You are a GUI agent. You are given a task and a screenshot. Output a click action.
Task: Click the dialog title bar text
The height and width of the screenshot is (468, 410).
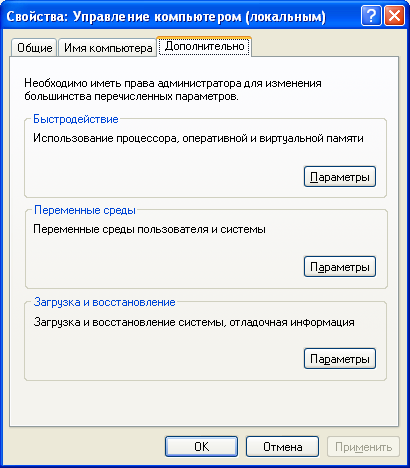tap(166, 17)
